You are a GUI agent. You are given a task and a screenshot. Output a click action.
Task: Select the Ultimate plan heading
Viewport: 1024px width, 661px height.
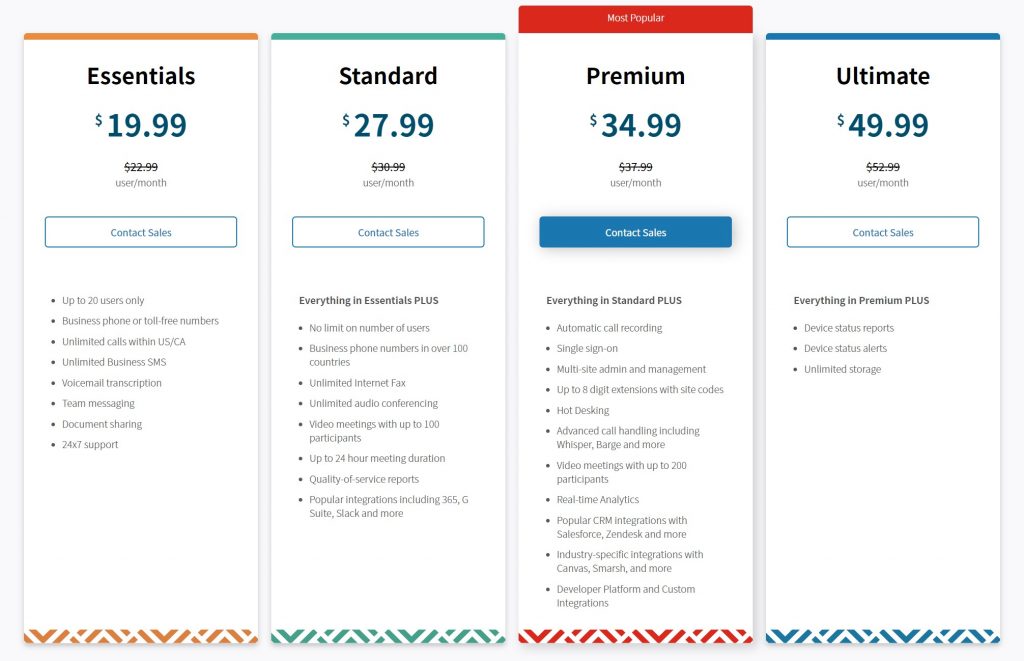tap(882, 76)
